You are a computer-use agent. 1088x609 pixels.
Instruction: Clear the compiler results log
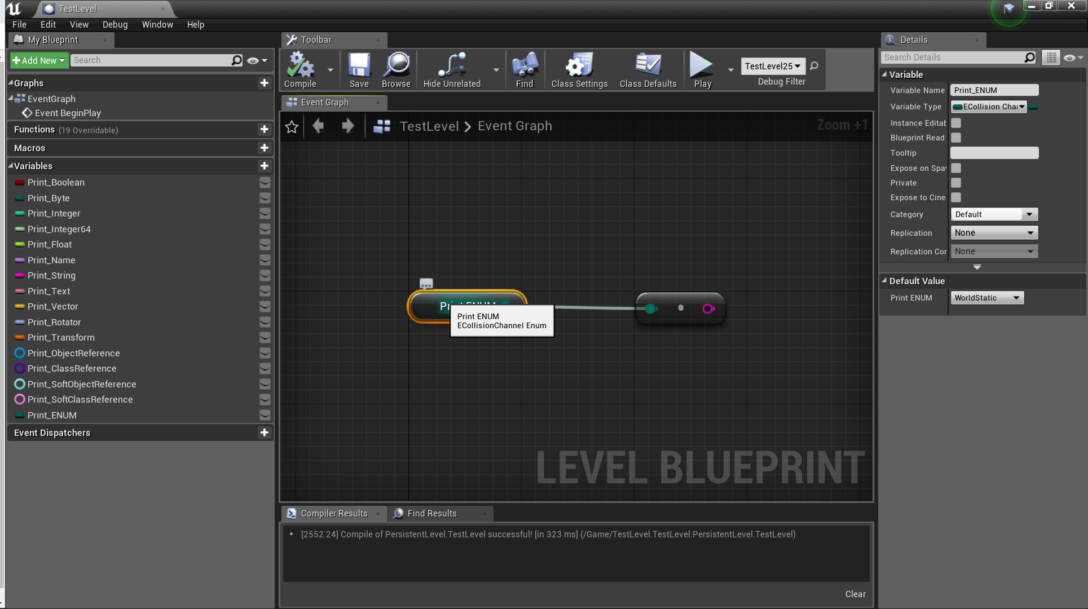[x=855, y=593]
